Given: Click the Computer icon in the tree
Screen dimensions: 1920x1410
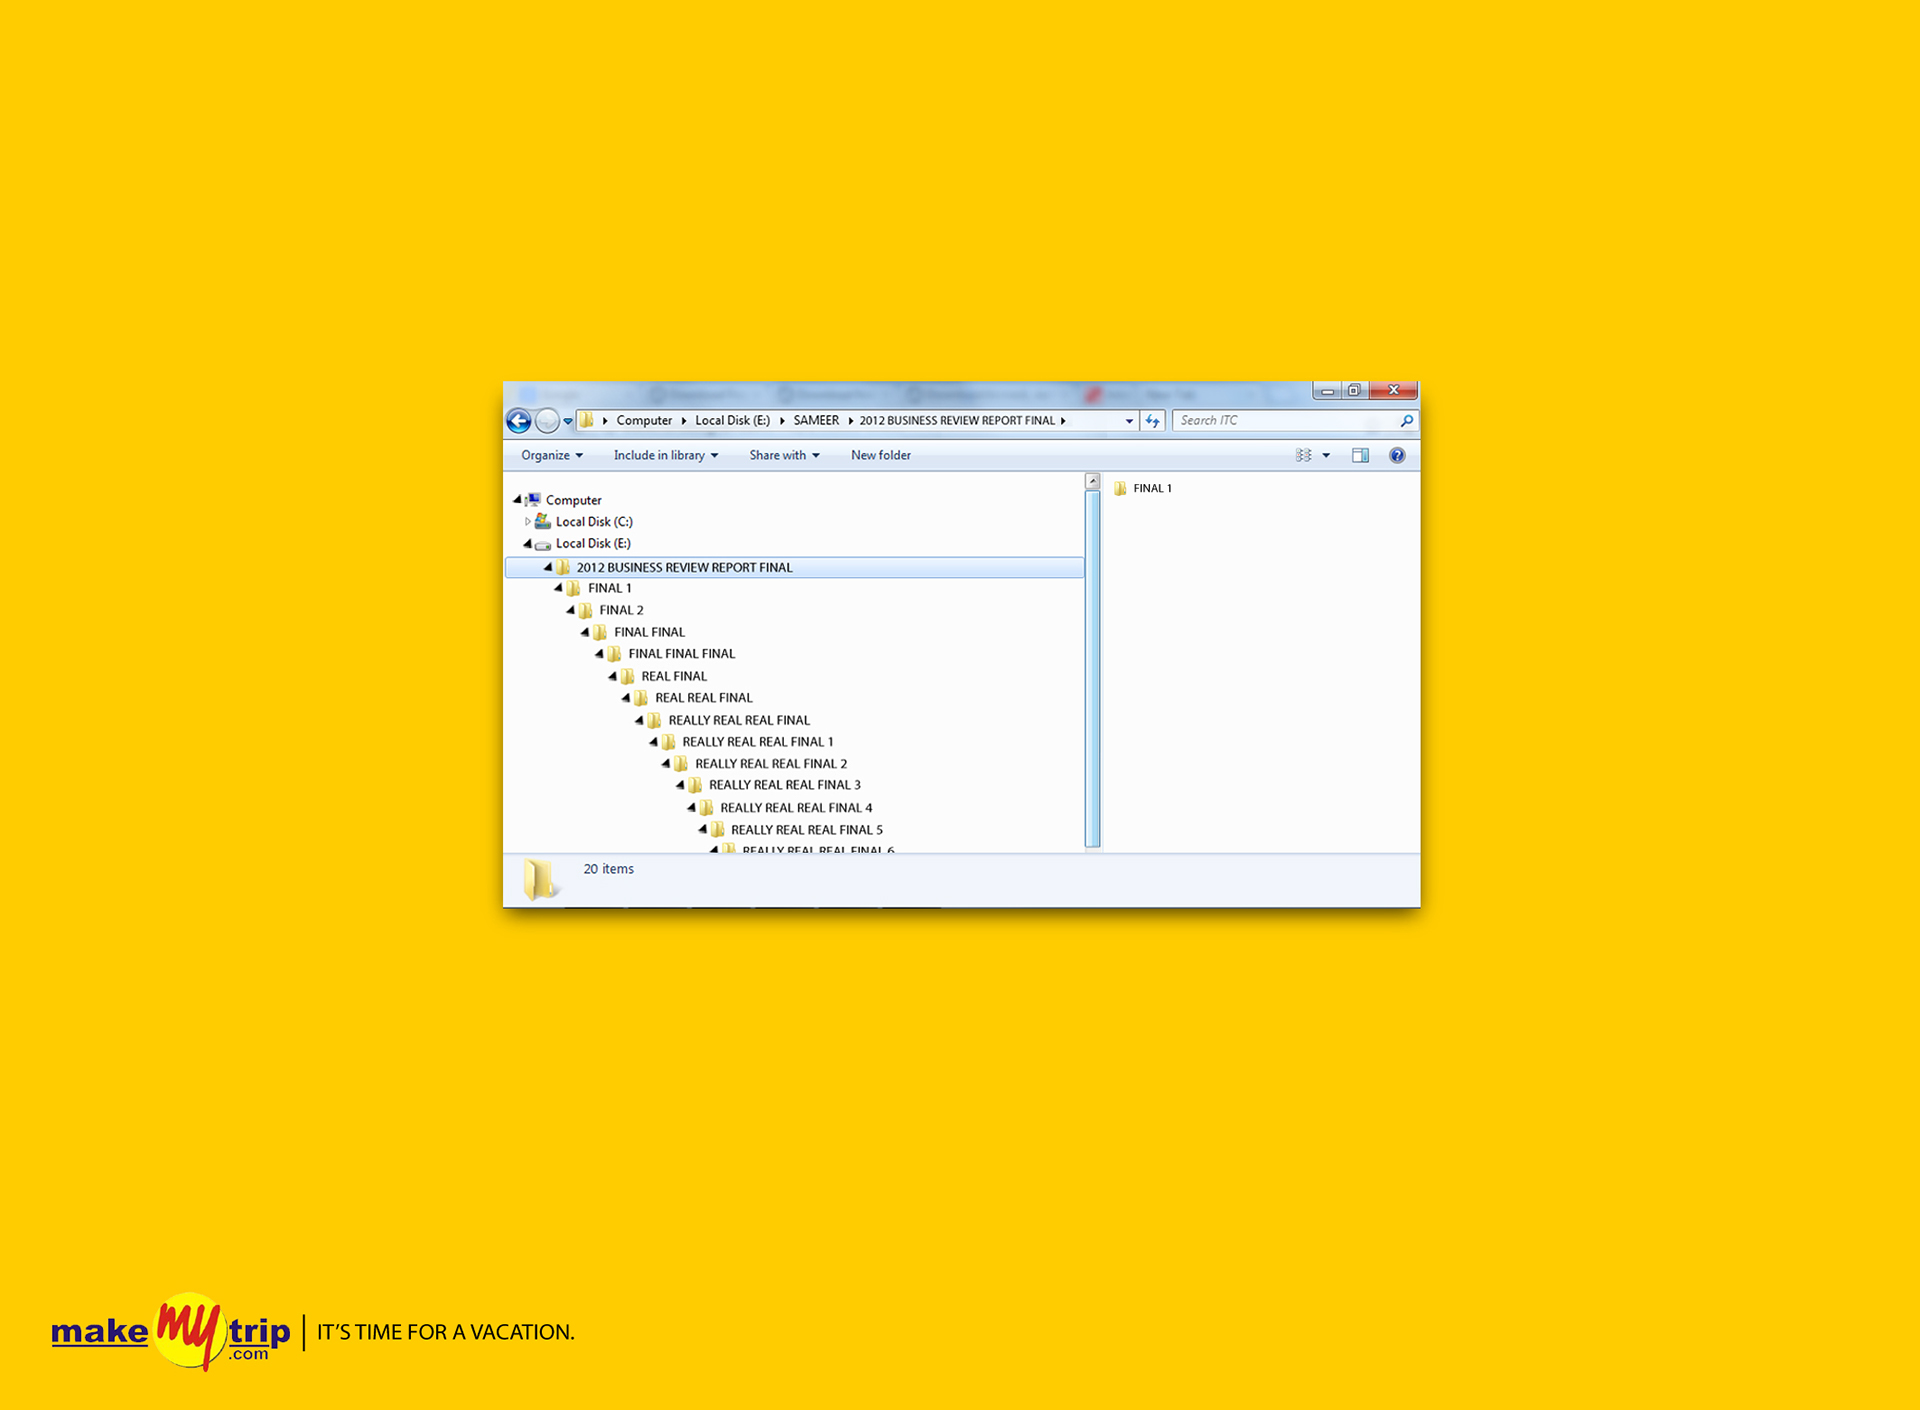Looking at the screenshot, I should click(534, 500).
